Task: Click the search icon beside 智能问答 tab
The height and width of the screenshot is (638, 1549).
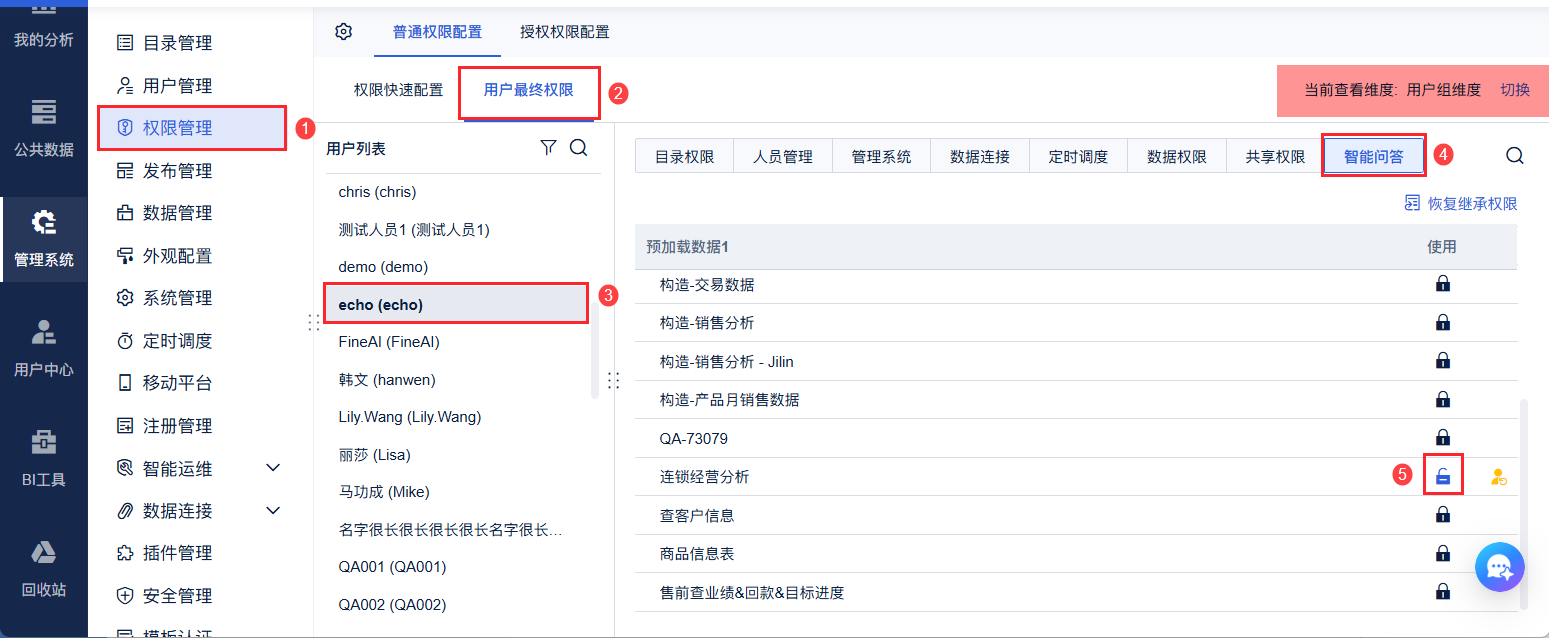Action: pos(1515,156)
